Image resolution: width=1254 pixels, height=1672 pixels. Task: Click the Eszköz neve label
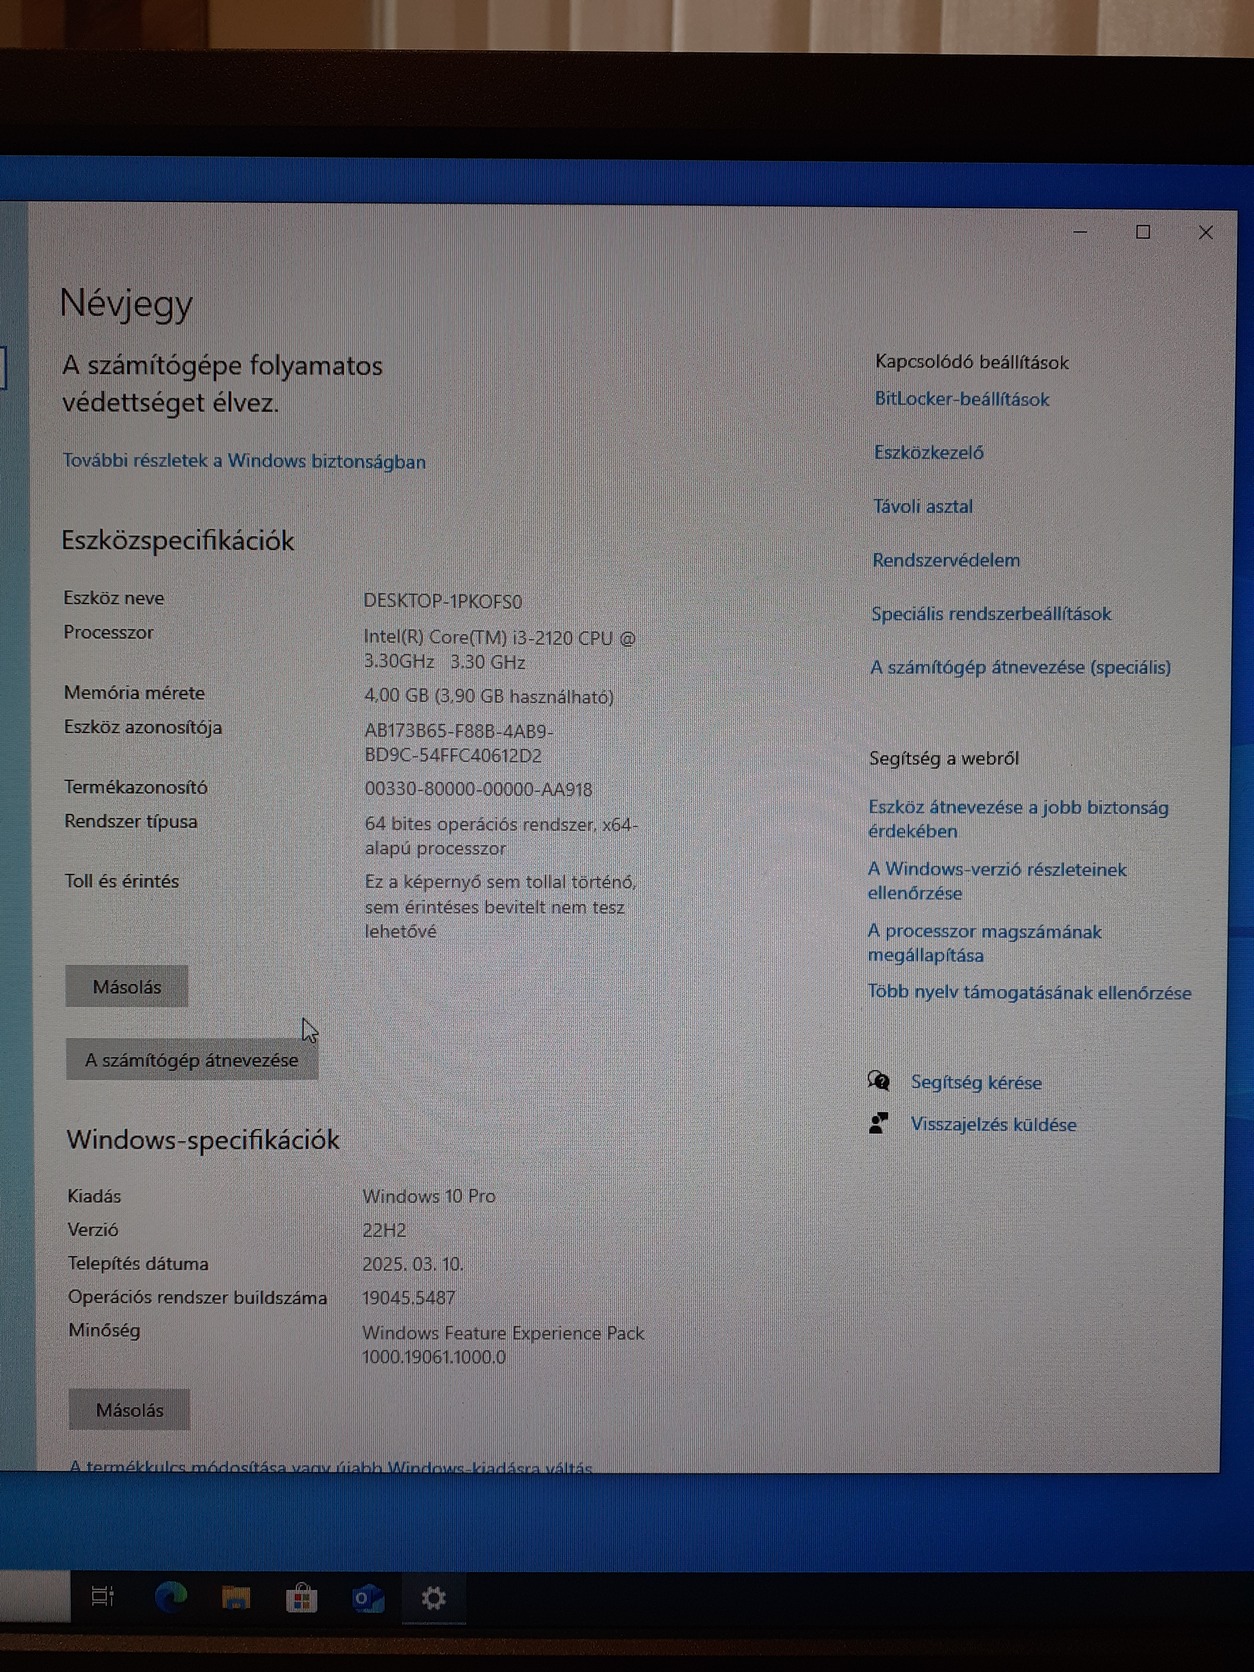(x=114, y=598)
